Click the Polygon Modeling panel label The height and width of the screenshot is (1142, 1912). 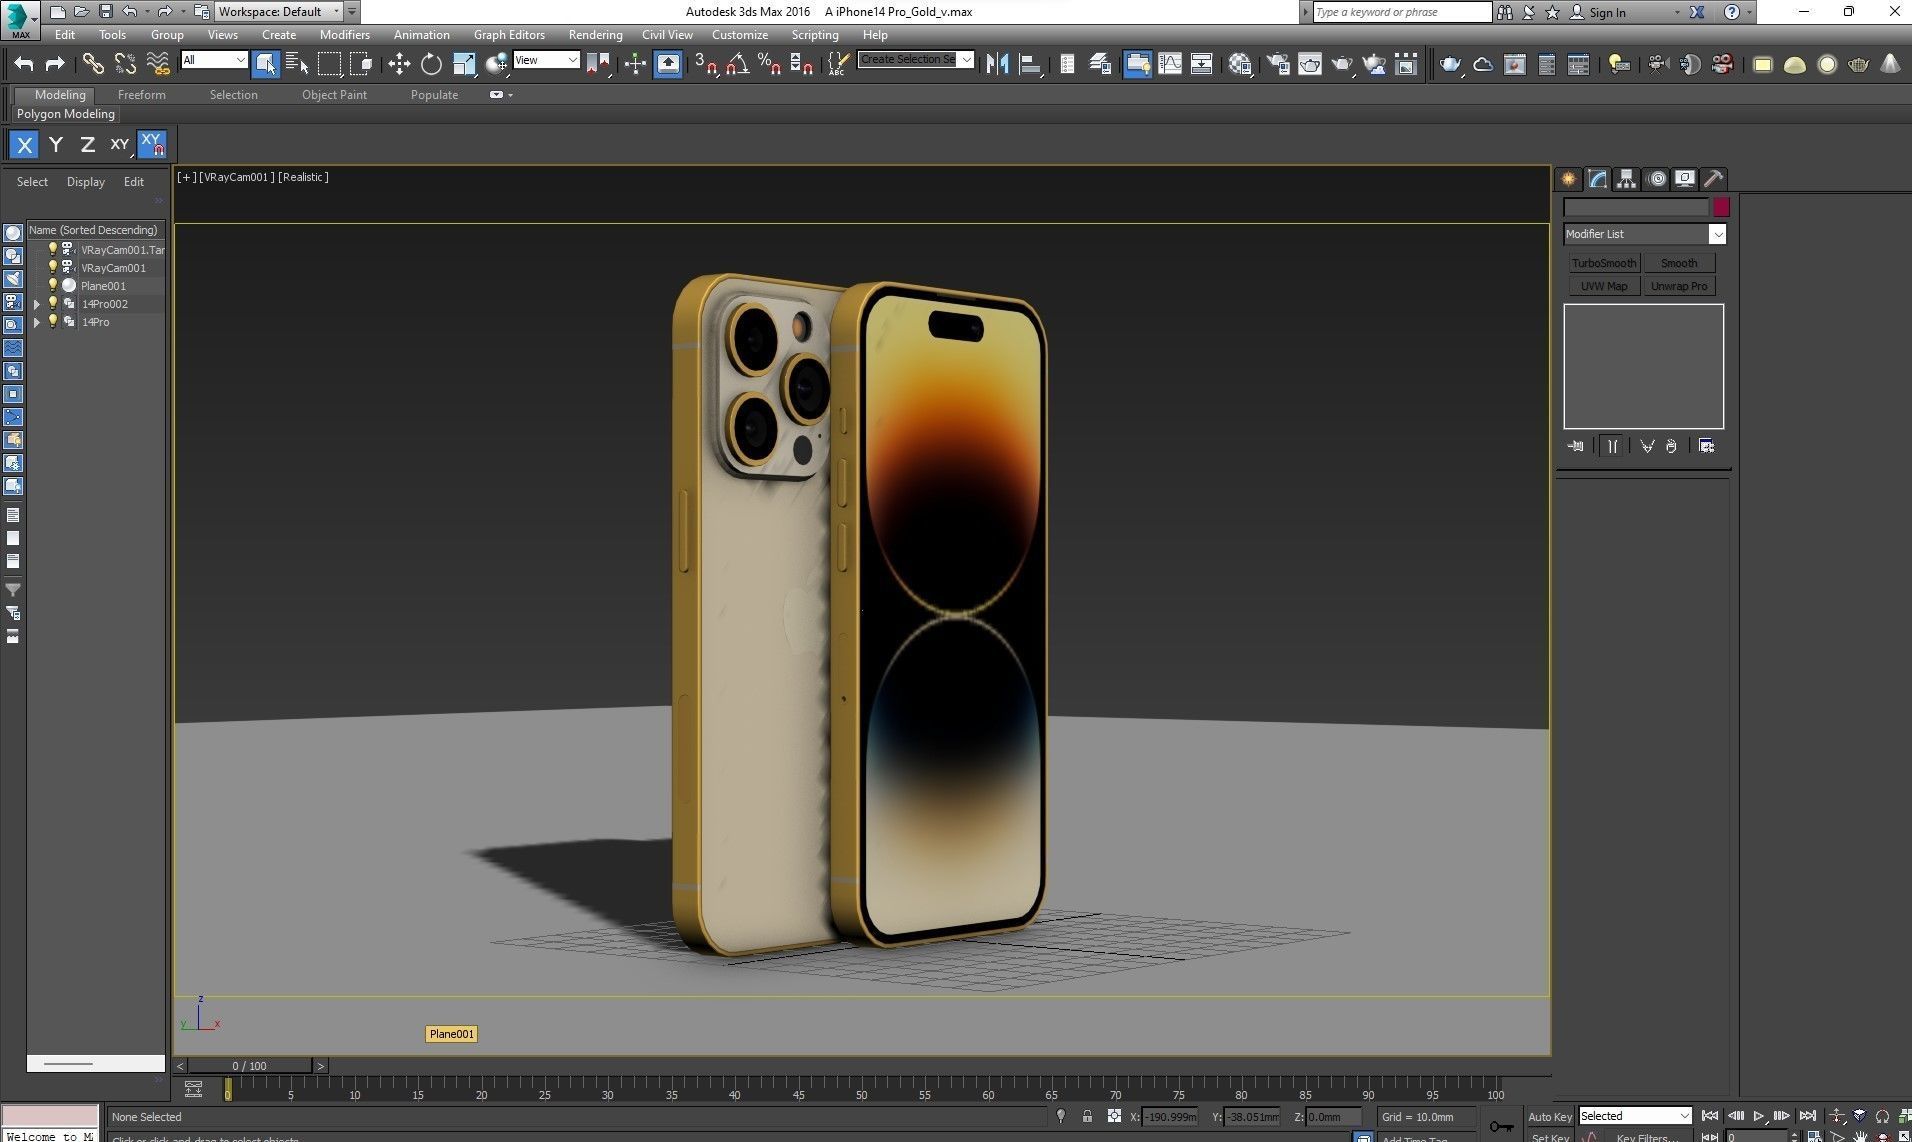coord(66,114)
